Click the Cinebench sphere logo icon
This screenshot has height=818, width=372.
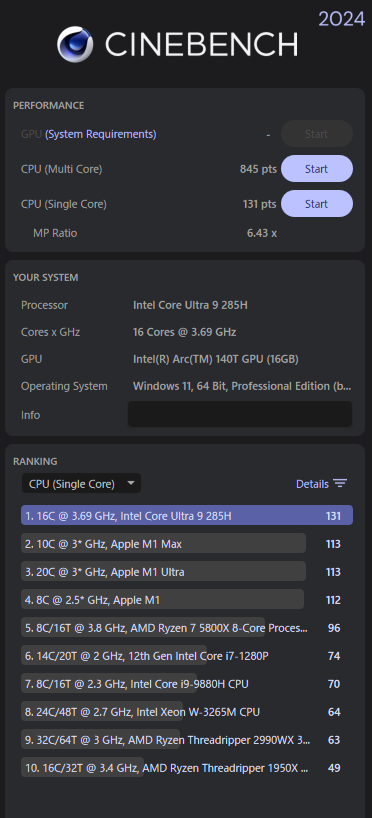[x=75, y=44]
